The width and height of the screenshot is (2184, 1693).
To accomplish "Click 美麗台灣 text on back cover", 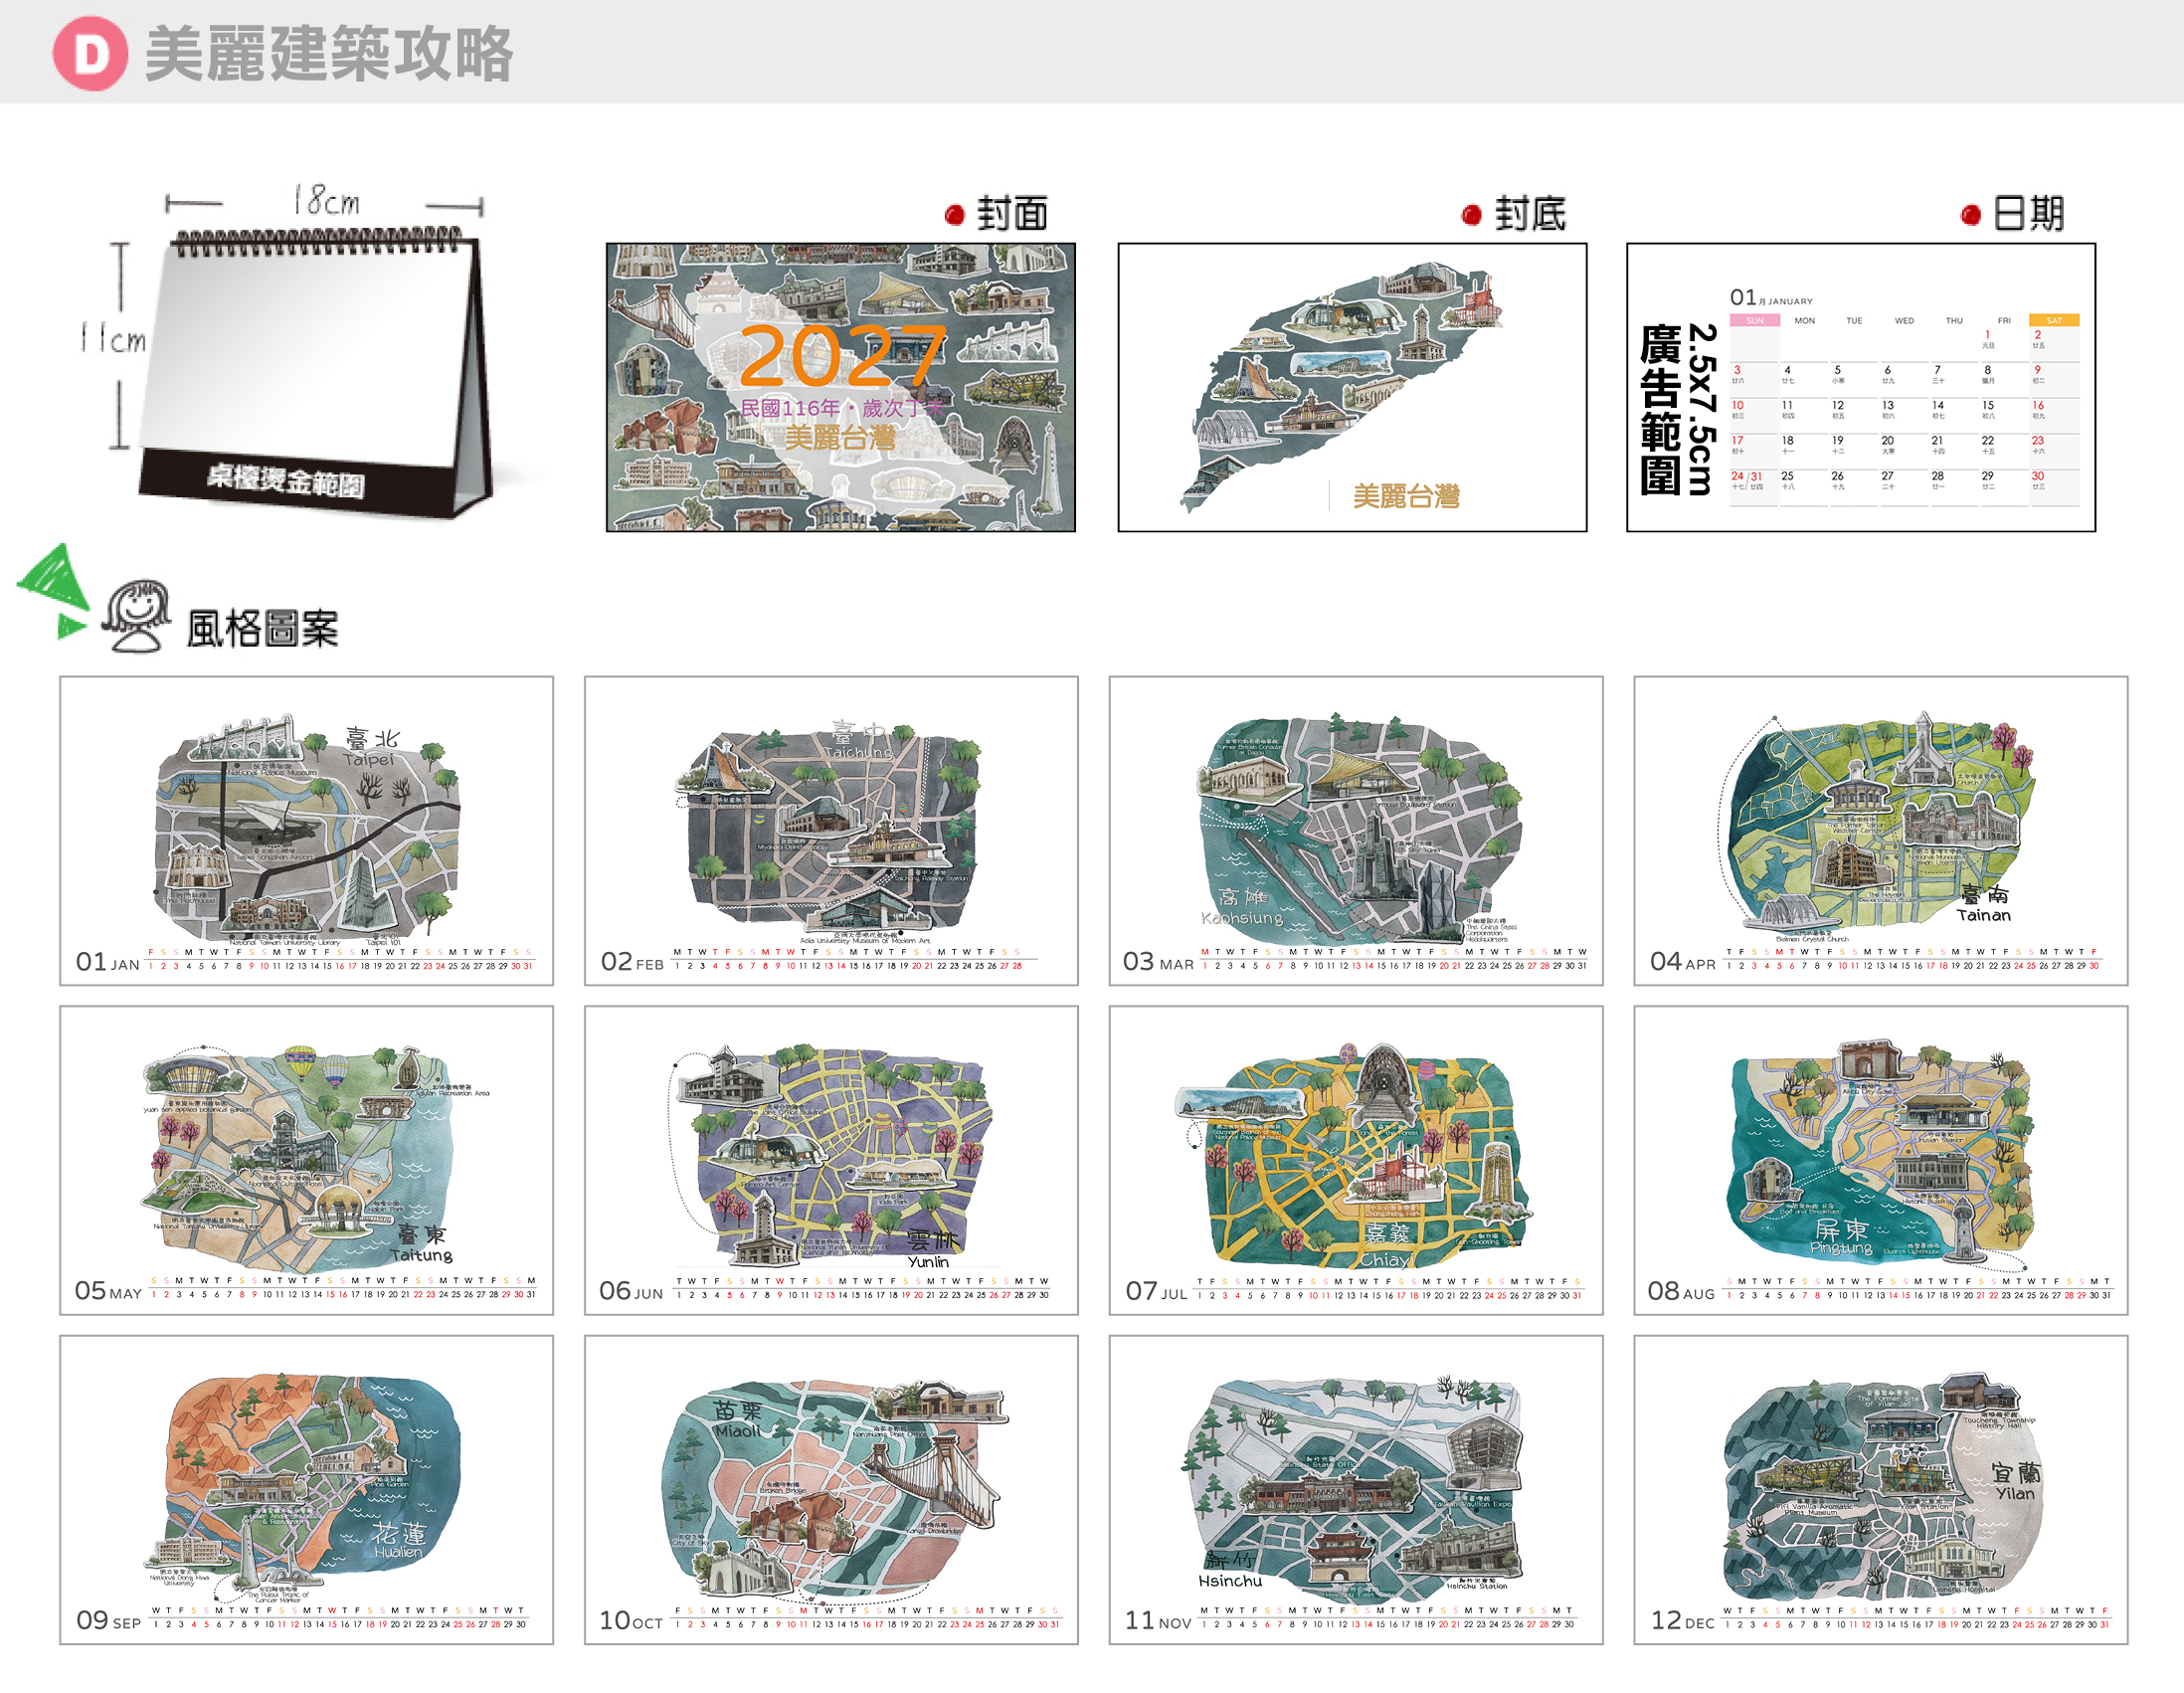I will 1406,496.
